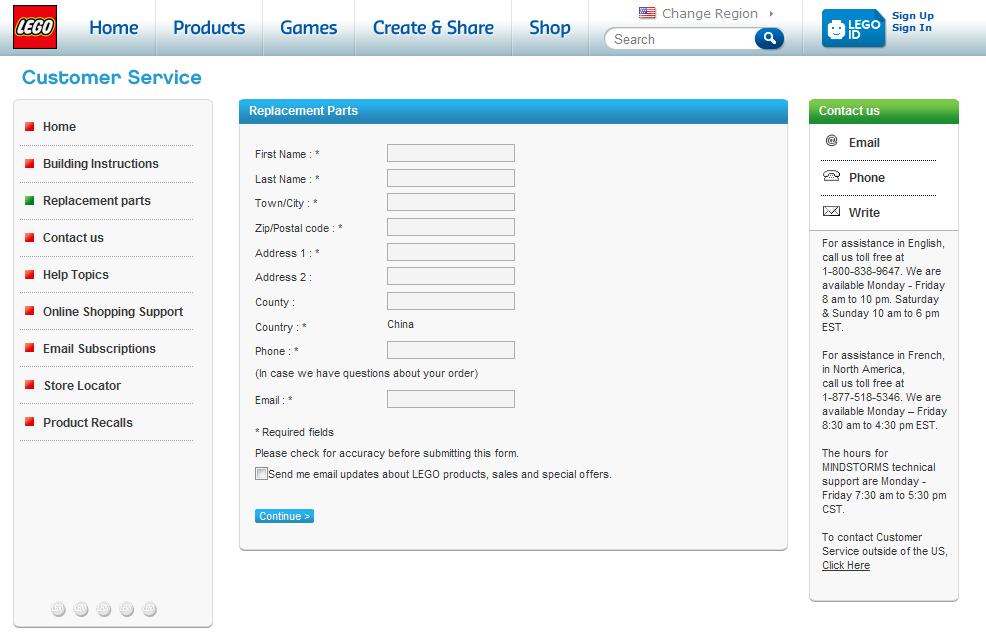
Task: Open the Home top navigation item
Action: tap(114, 28)
